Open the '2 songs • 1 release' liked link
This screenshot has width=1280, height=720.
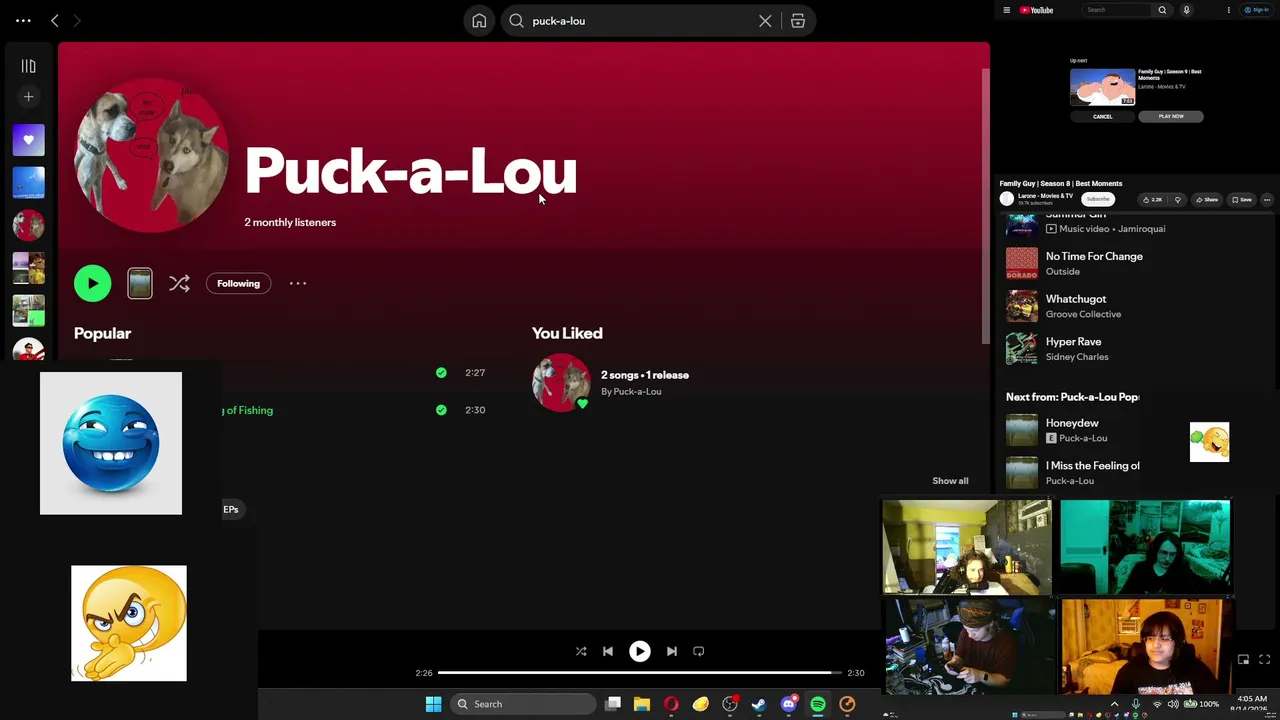point(645,375)
